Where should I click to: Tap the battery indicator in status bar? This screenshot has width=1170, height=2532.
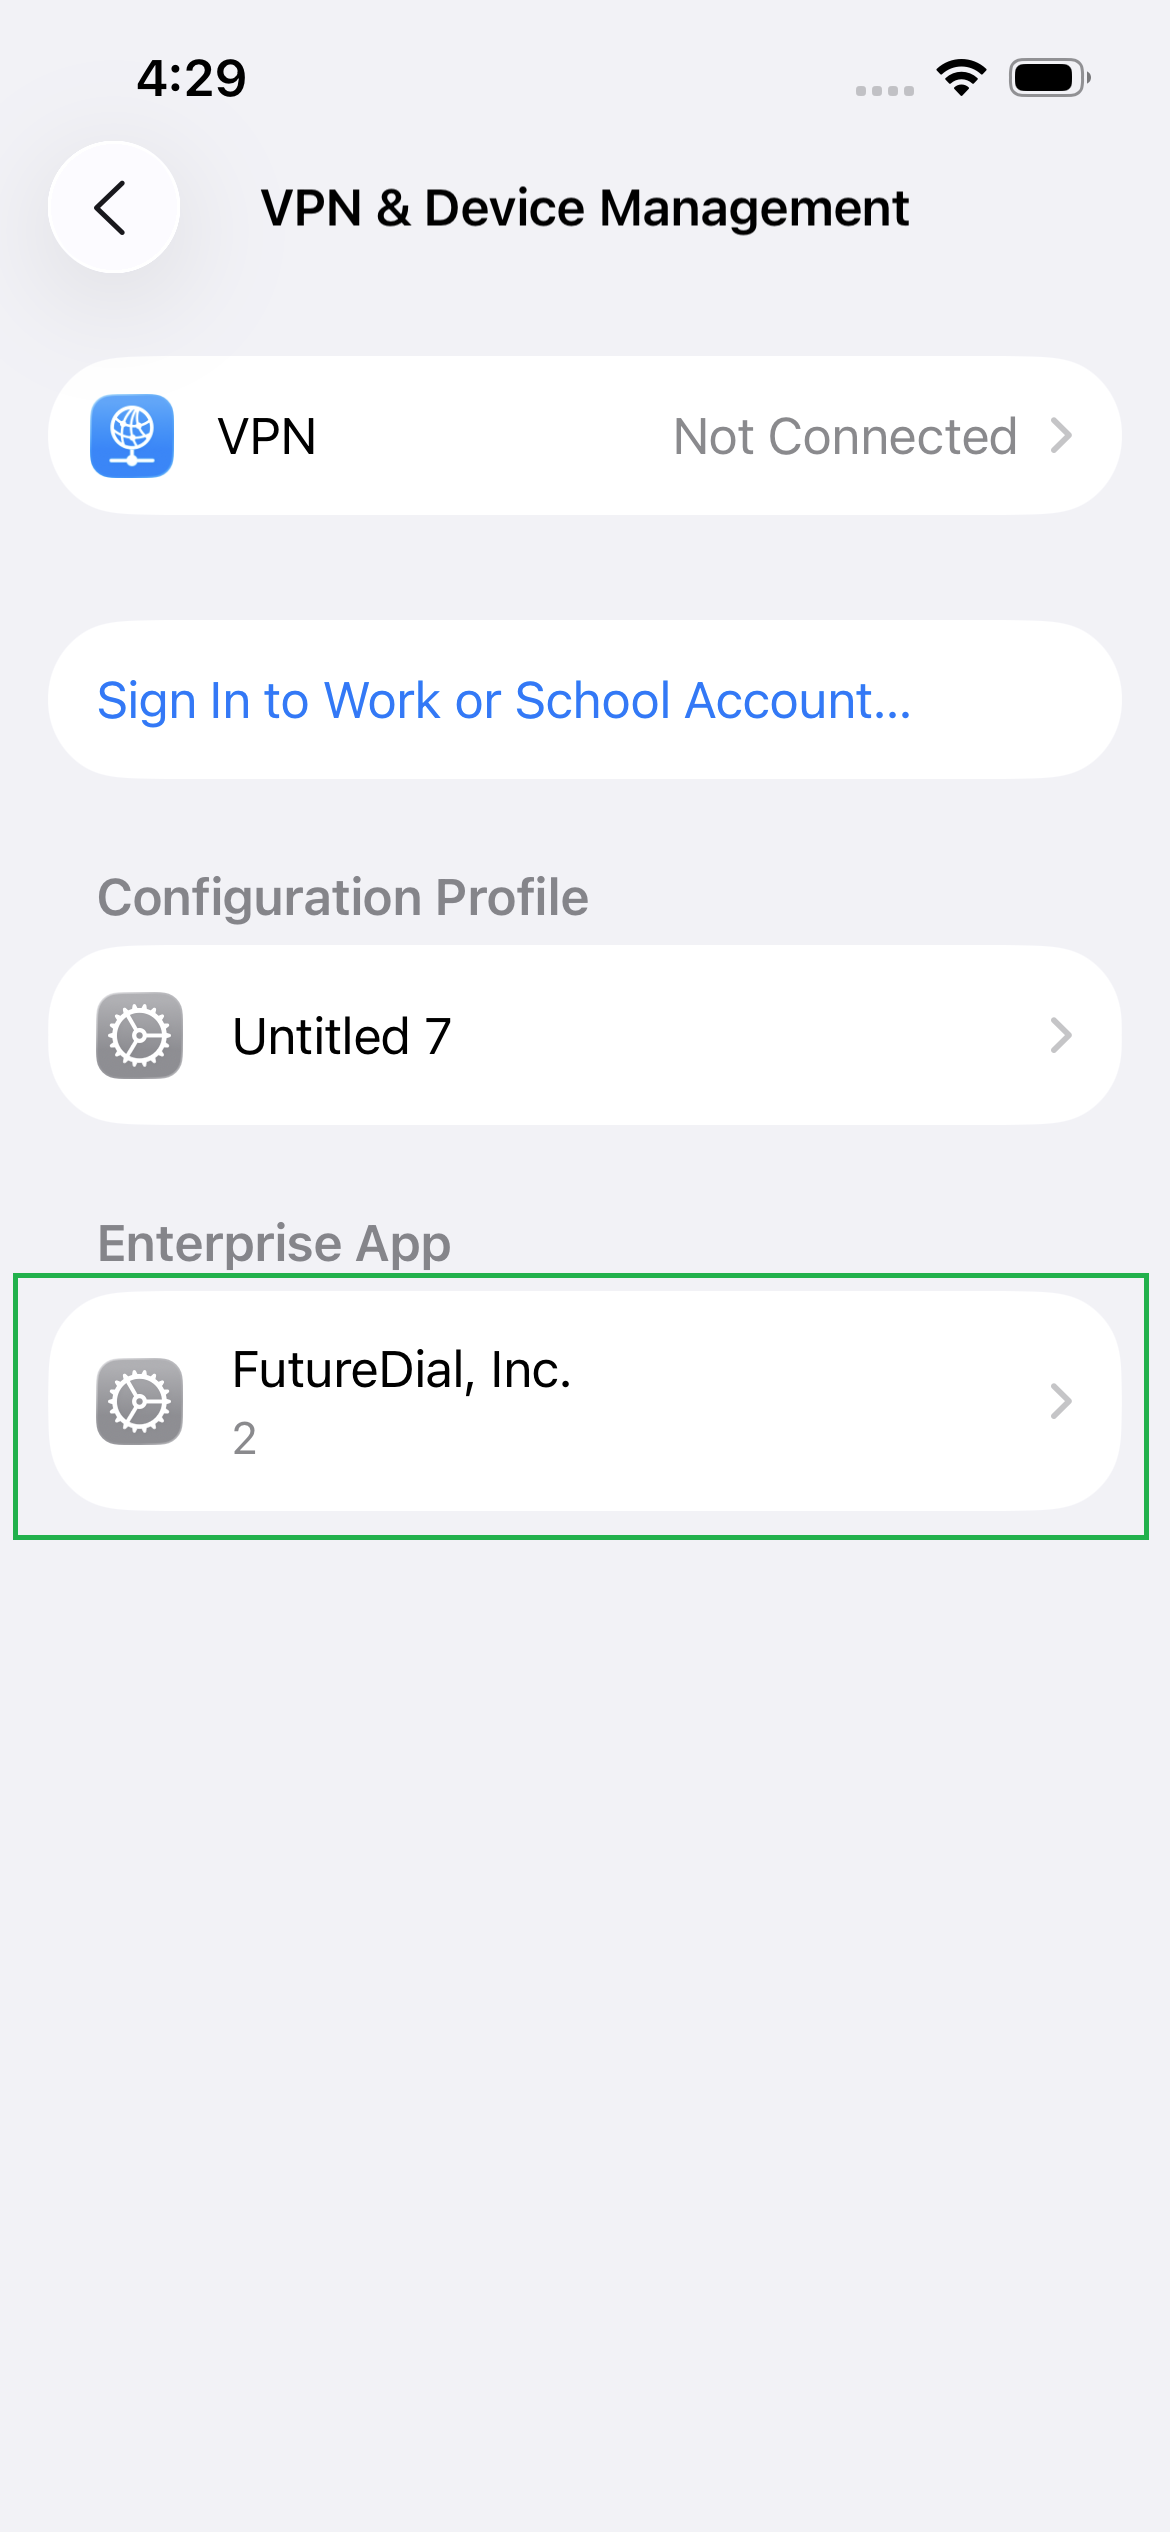pyautogui.click(x=1049, y=77)
